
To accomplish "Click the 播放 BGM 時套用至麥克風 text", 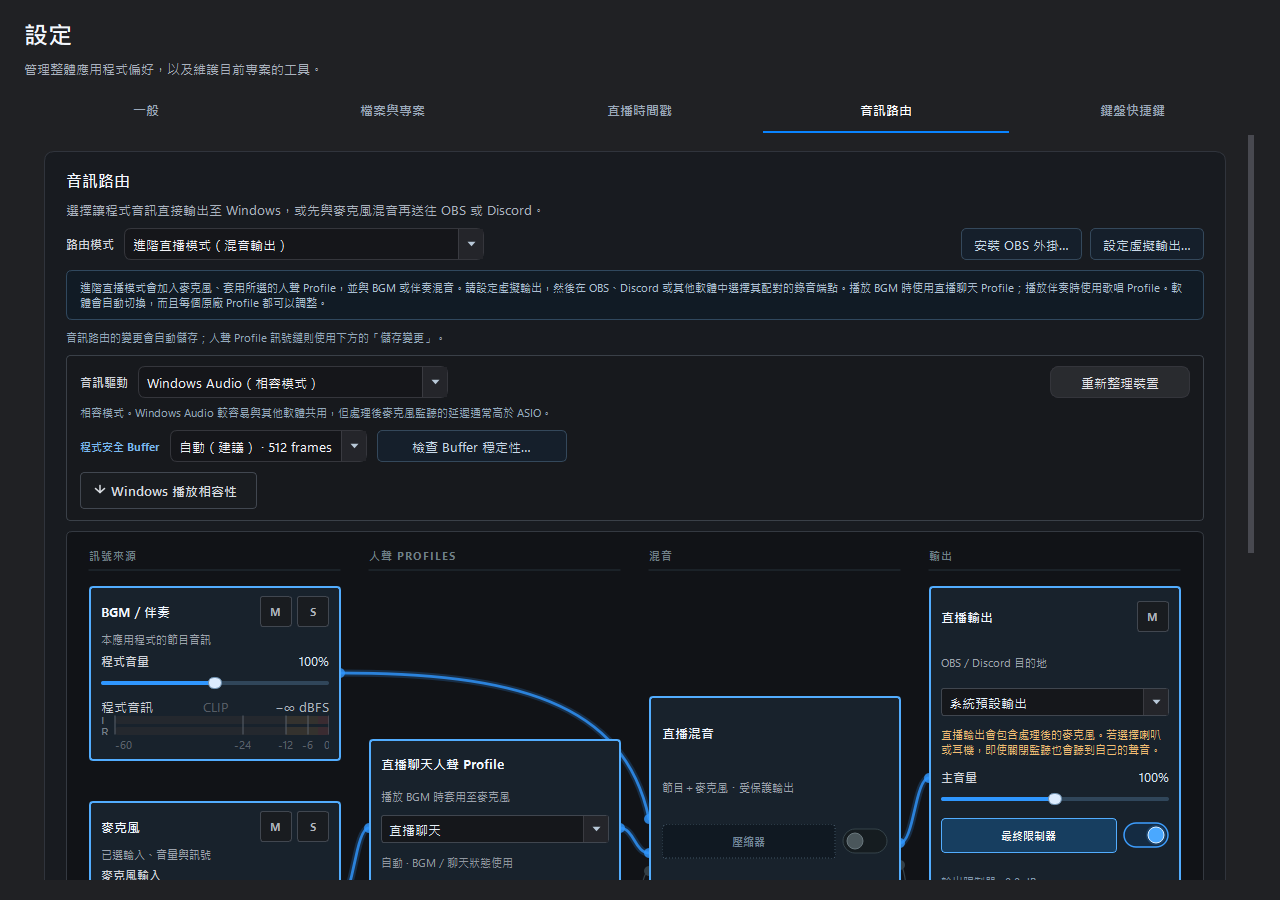I will [x=446, y=797].
